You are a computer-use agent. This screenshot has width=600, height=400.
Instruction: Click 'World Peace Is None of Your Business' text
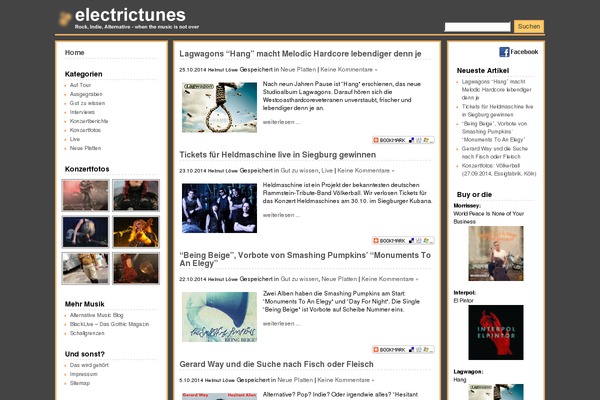(488, 217)
